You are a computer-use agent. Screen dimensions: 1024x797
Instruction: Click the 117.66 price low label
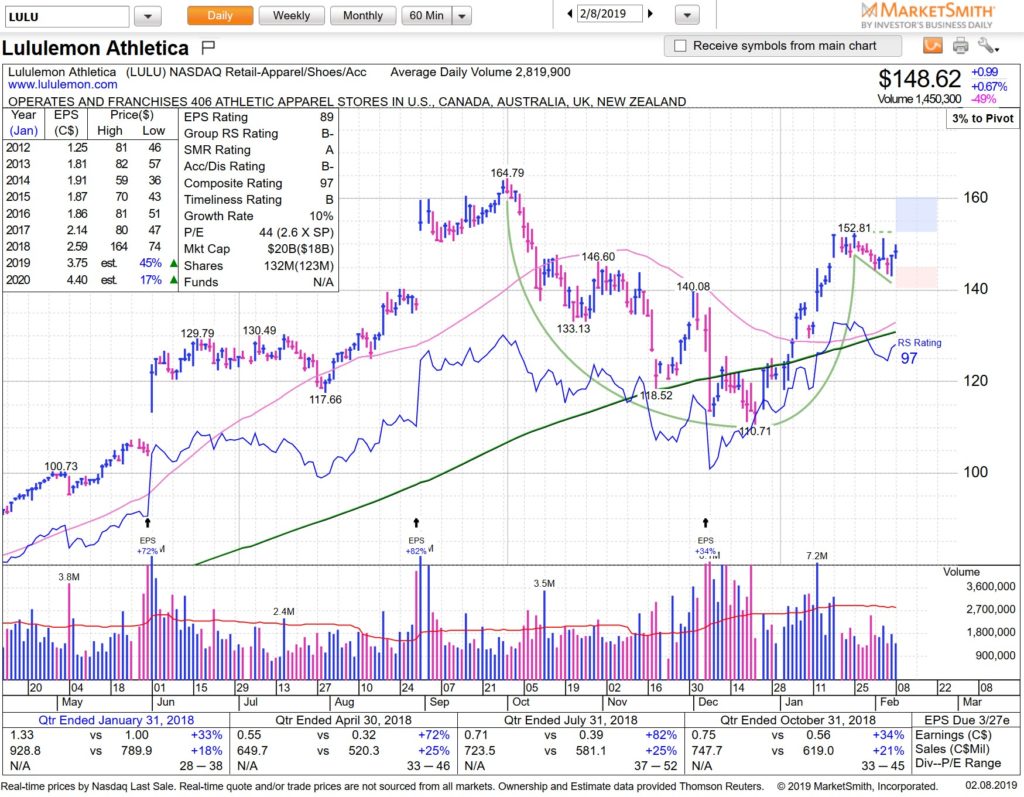(x=325, y=399)
